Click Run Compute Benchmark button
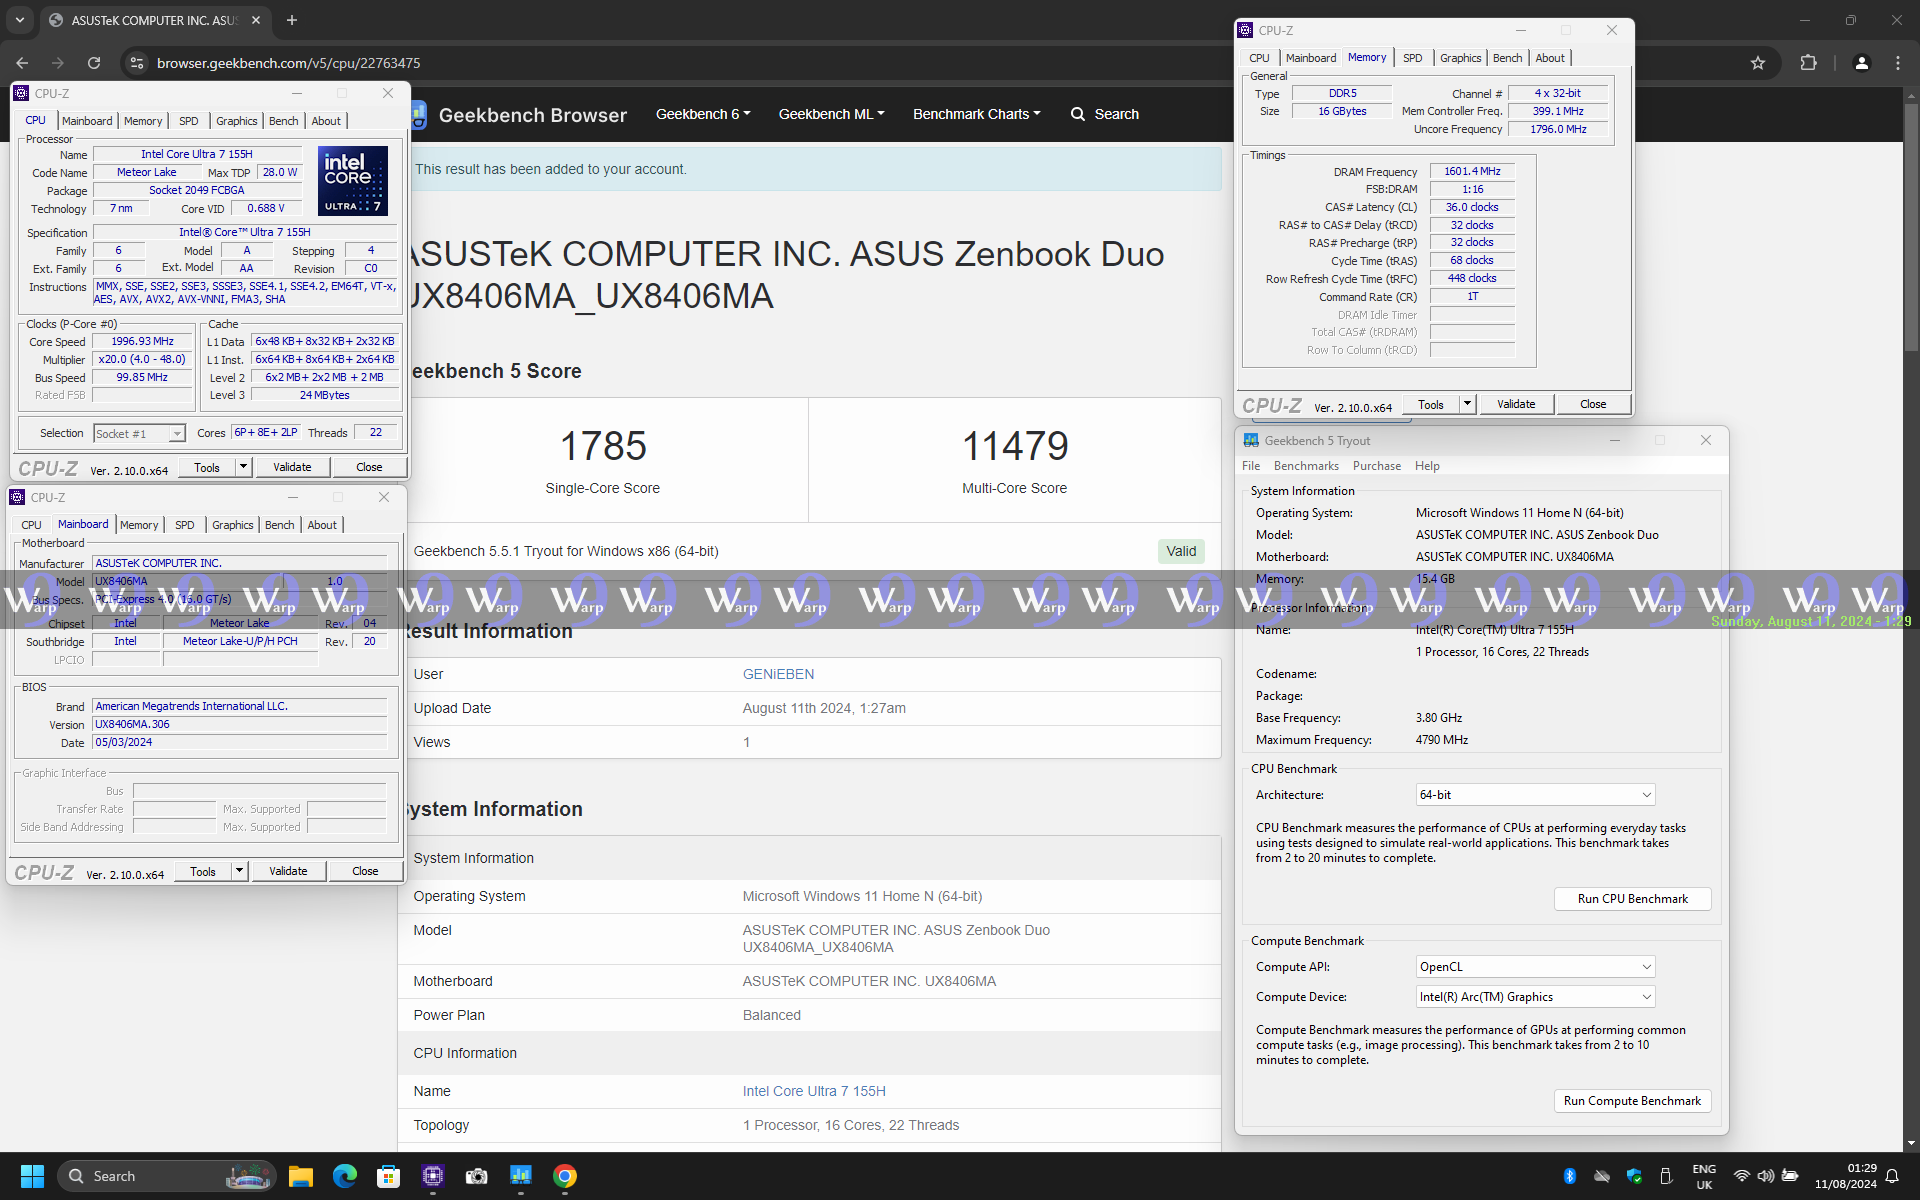 [1632, 1101]
